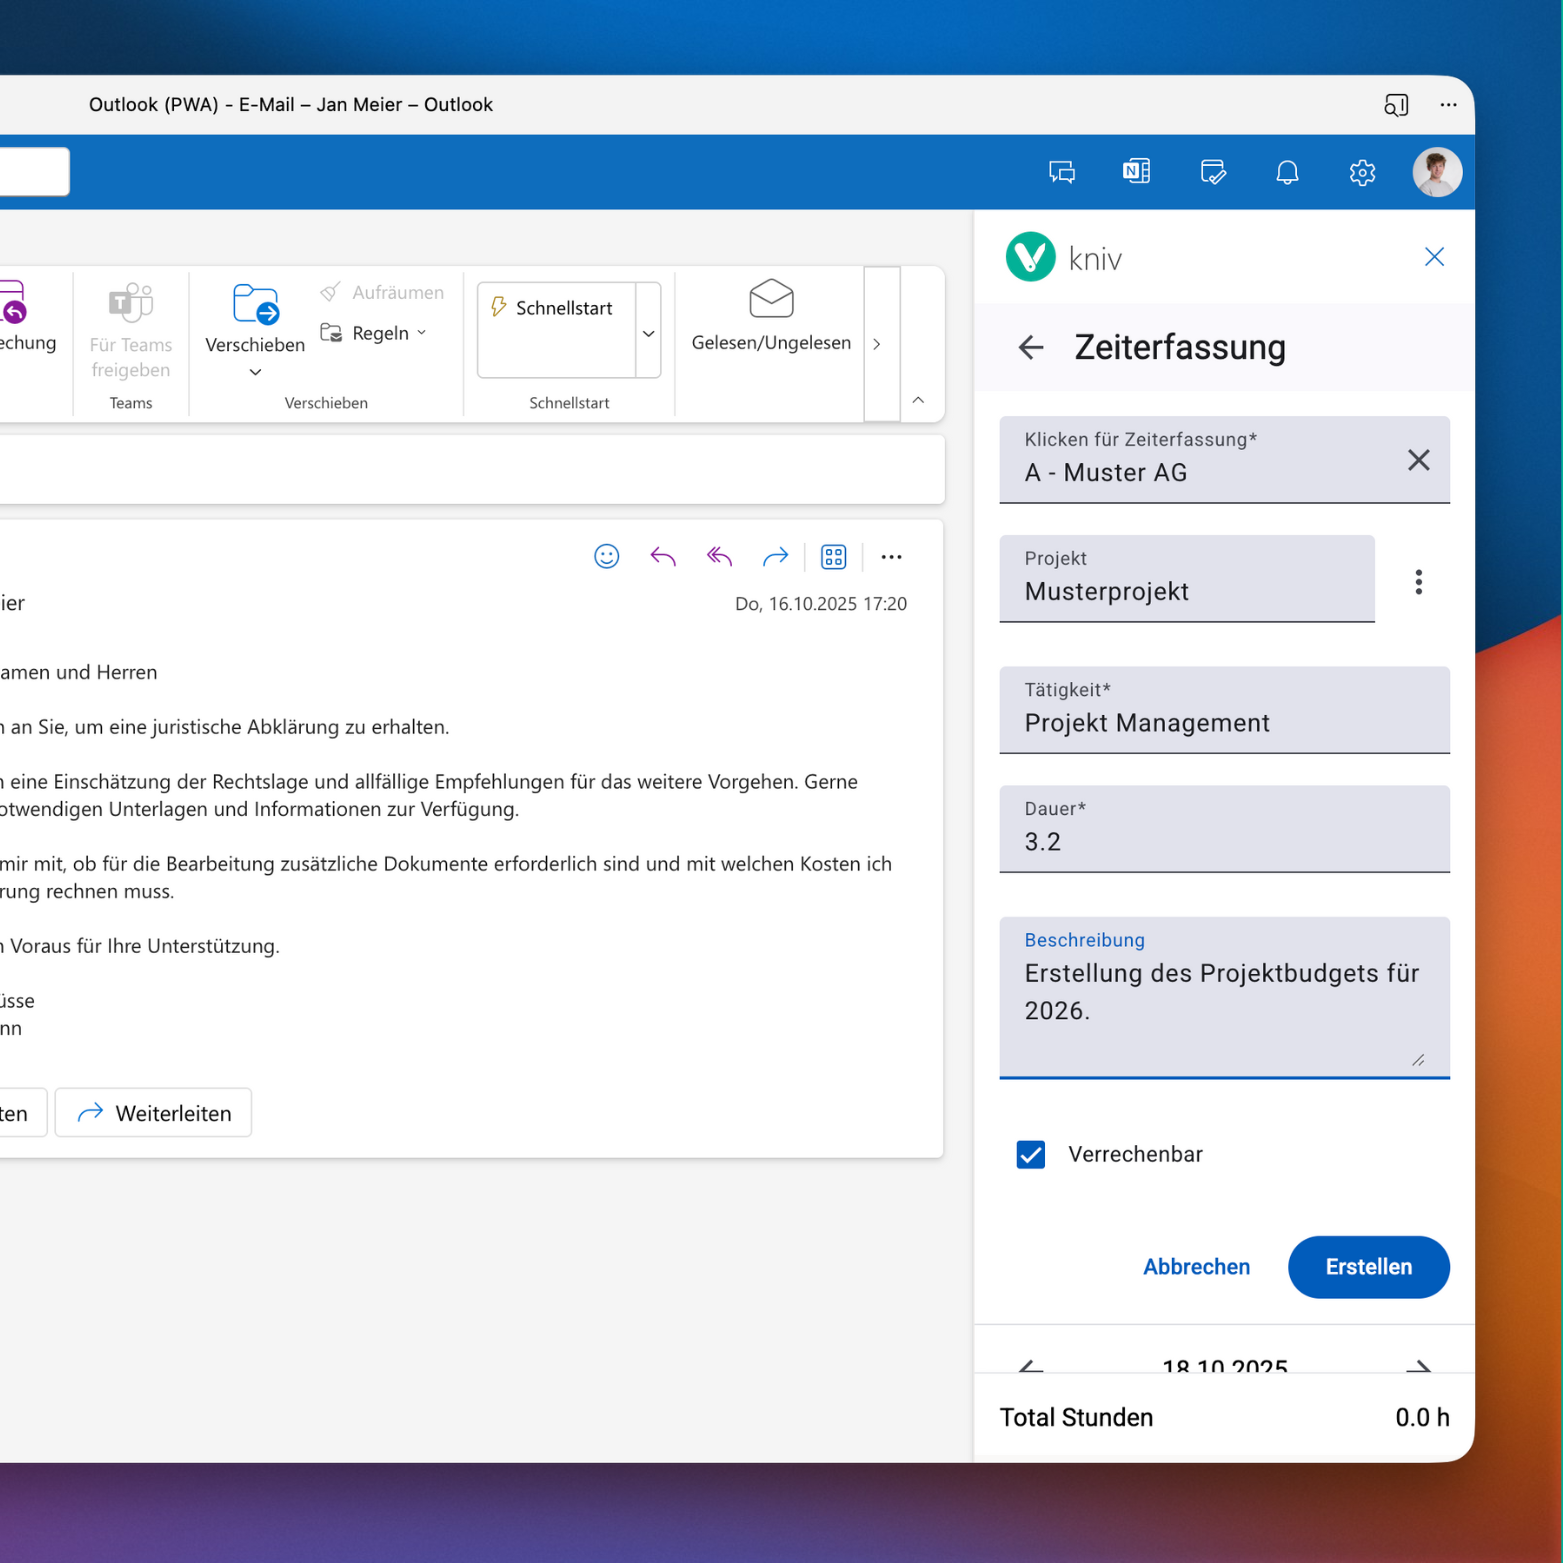Click the Erstellen button

1368,1267
